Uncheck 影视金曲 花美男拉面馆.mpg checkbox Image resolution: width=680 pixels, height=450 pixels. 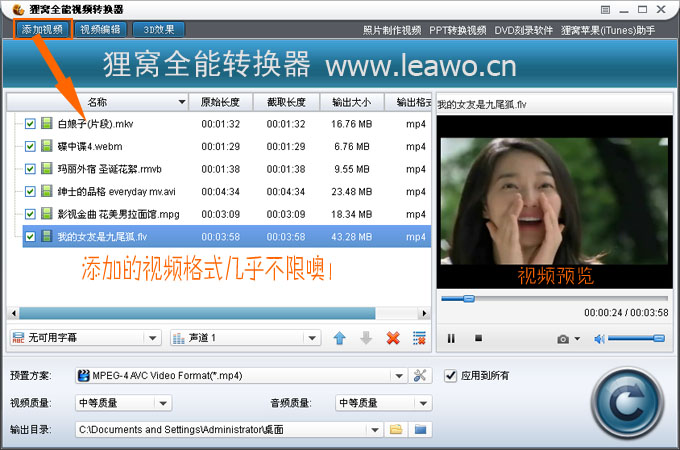click(30, 214)
